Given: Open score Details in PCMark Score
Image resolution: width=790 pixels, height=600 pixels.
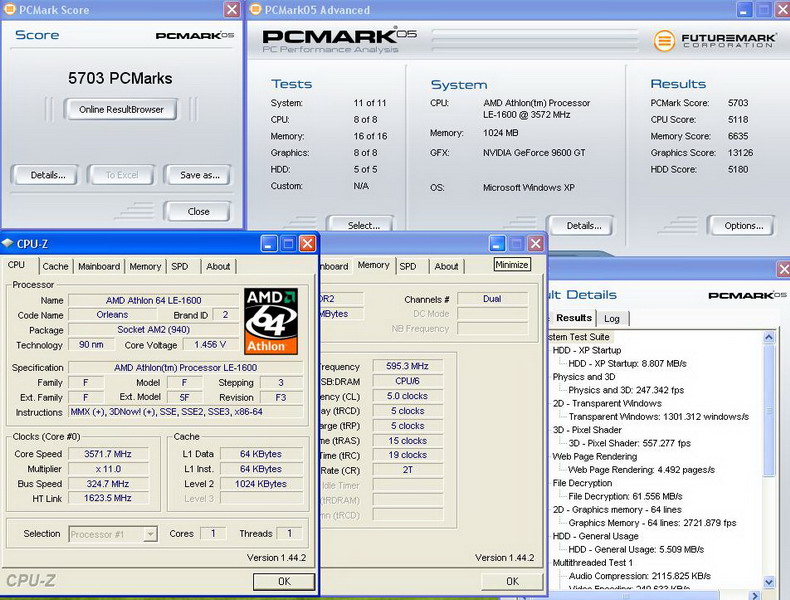Looking at the screenshot, I should tap(44, 175).
